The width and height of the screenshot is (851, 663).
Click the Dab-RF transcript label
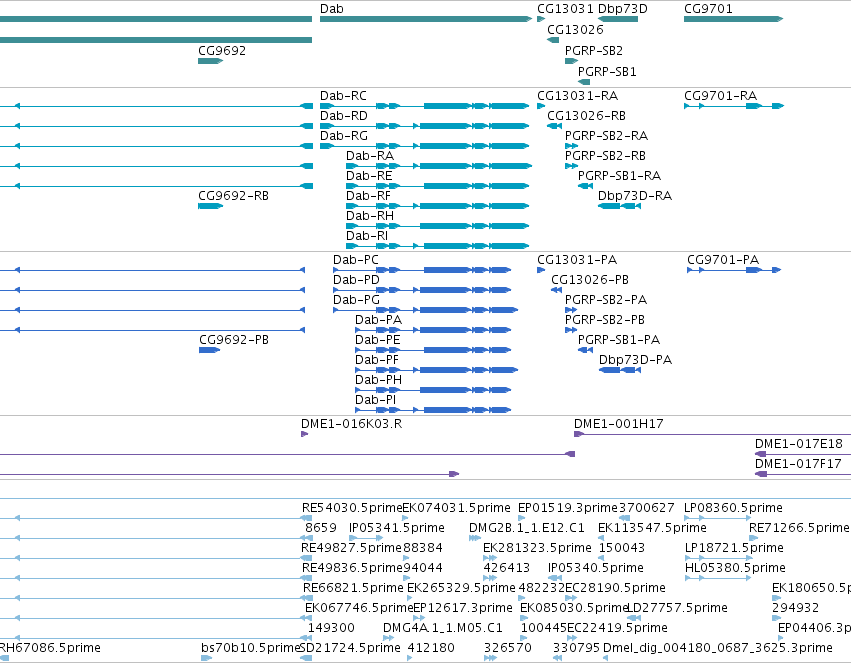point(369,196)
